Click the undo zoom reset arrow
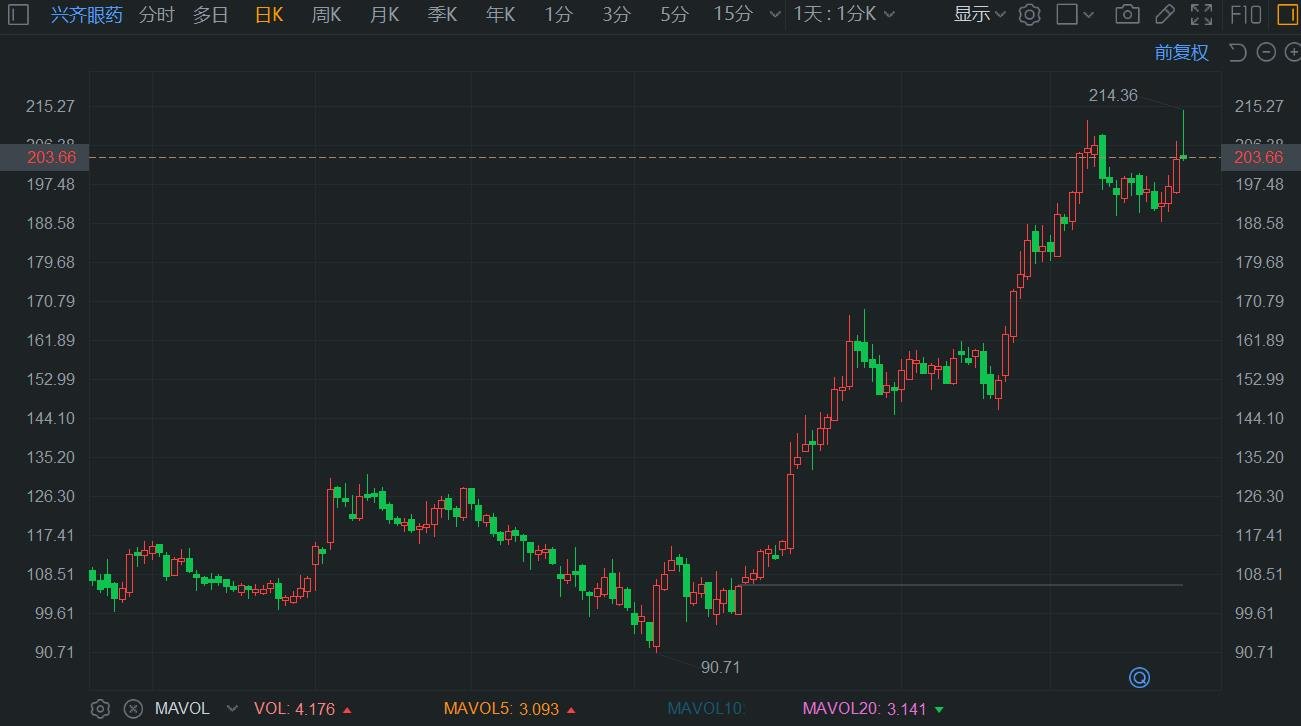1301x726 pixels. (x=1237, y=53)
